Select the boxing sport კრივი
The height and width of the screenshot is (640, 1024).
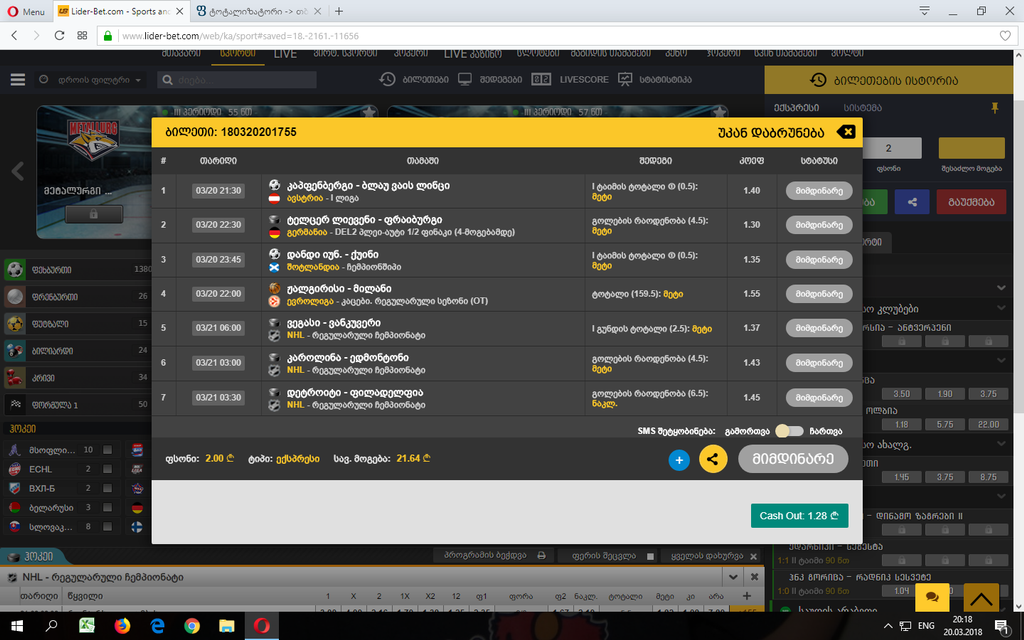(77, 377)
